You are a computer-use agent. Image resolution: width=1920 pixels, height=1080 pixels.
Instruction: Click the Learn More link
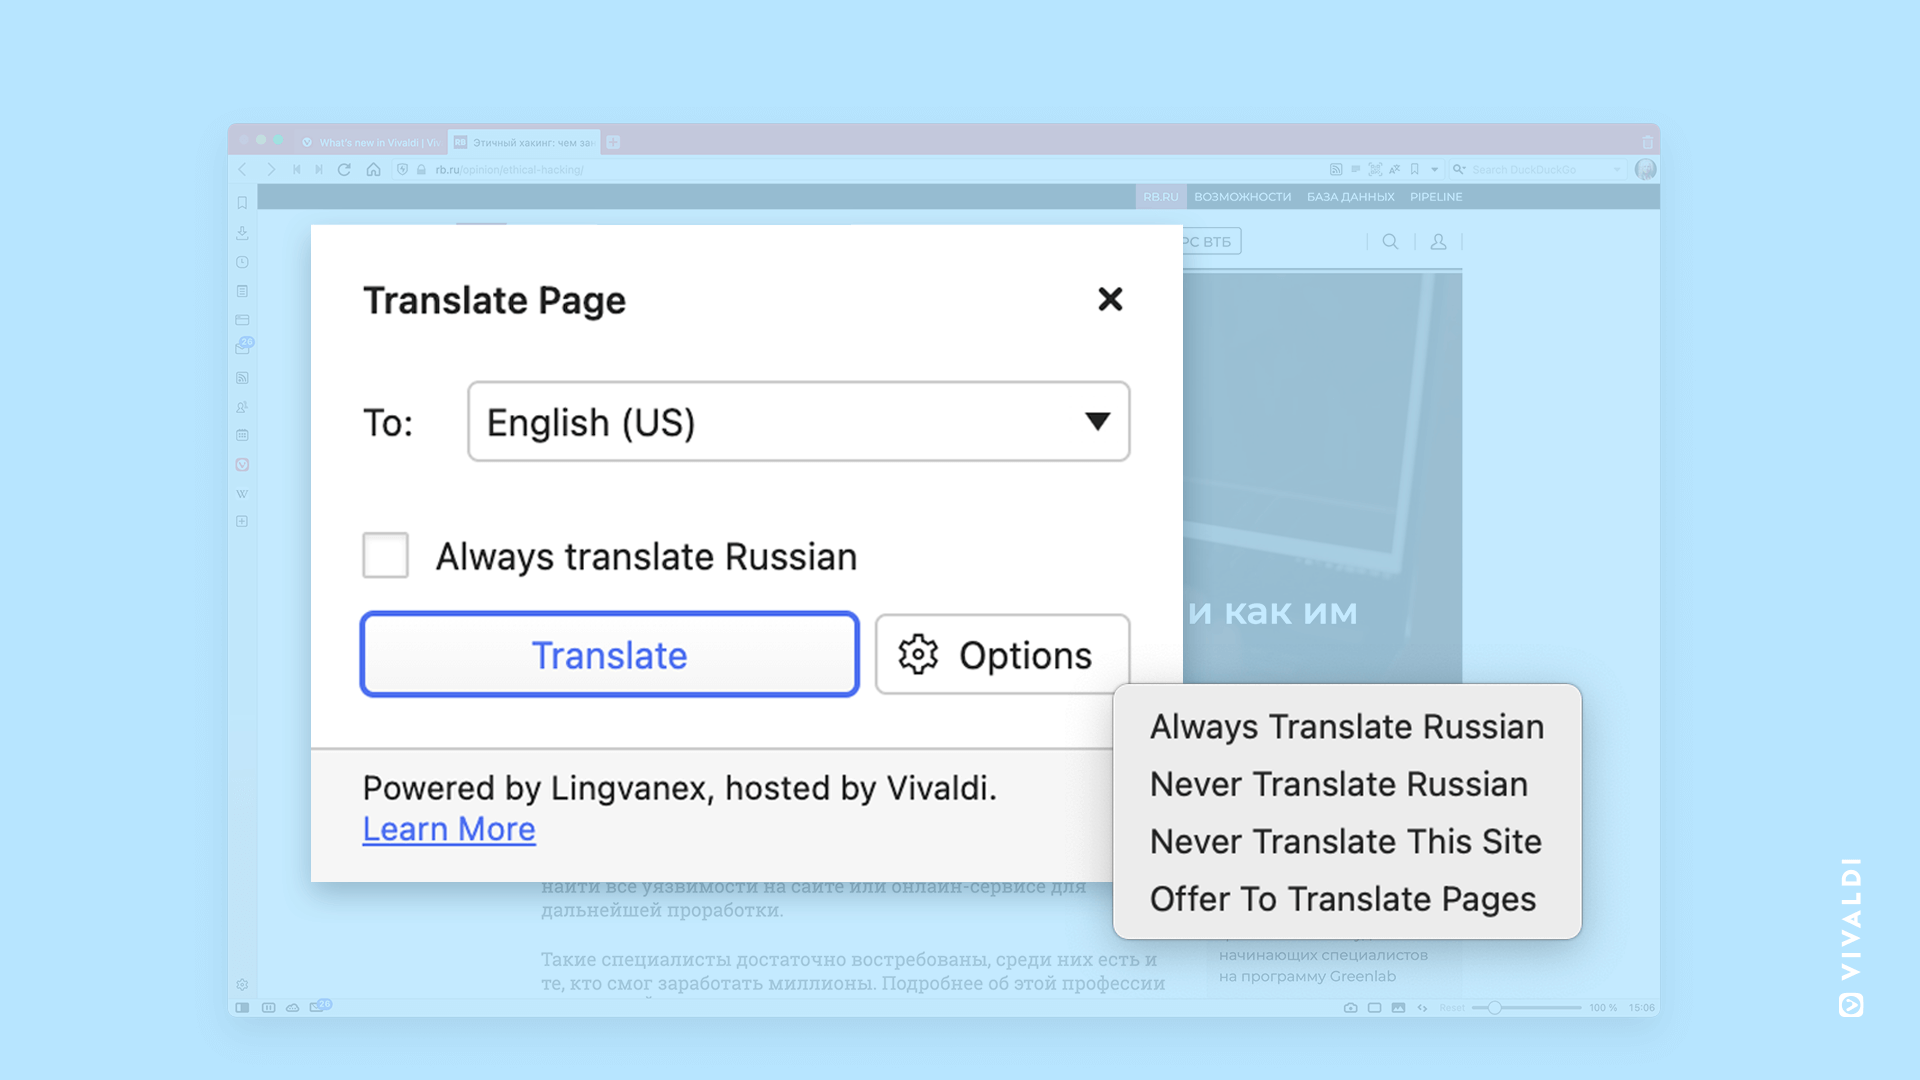[x=449, y=828]
